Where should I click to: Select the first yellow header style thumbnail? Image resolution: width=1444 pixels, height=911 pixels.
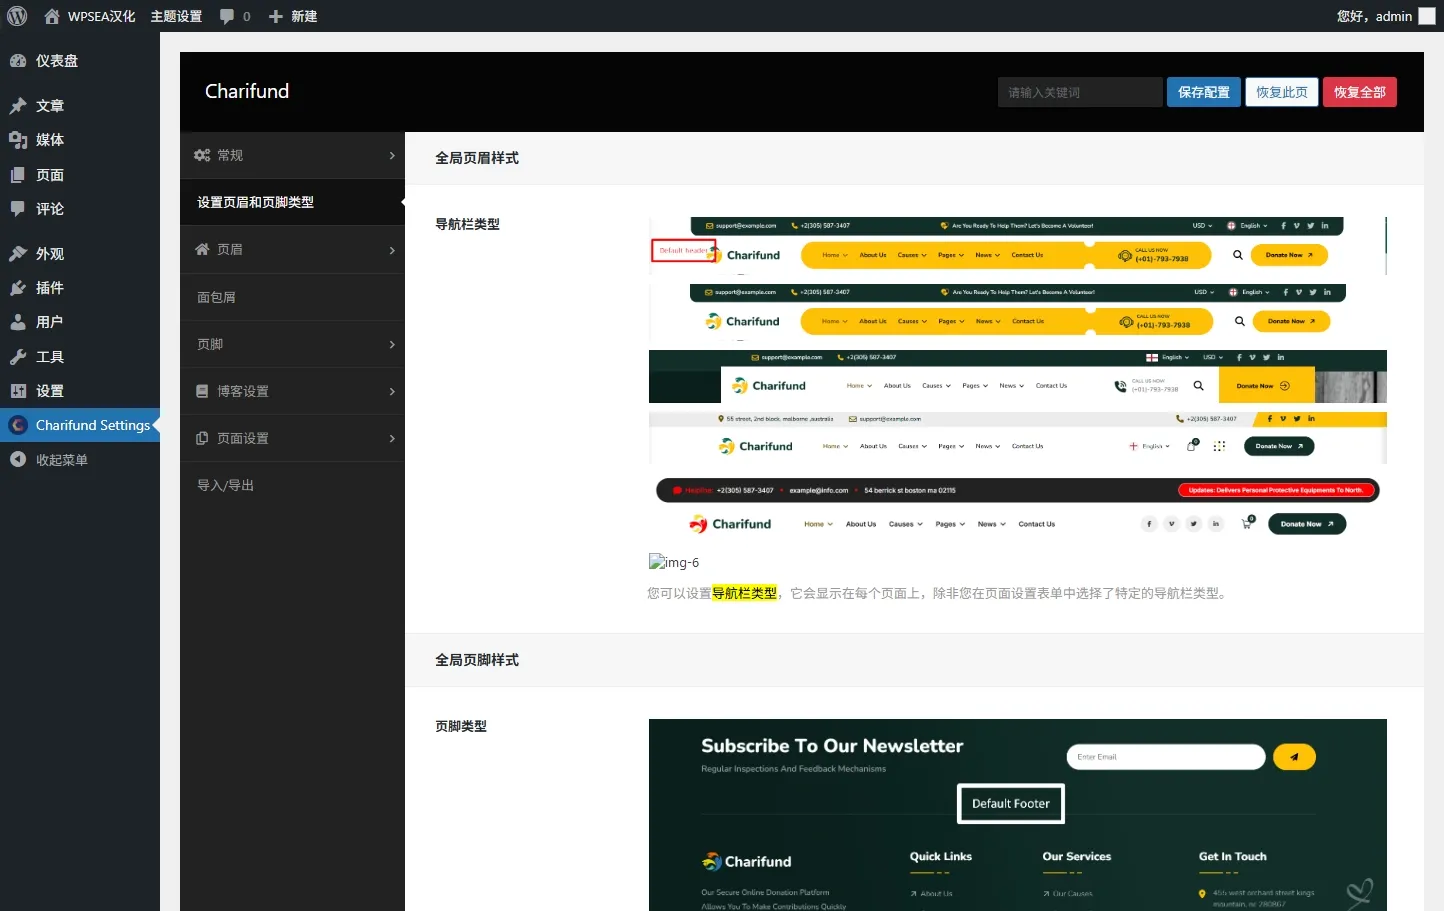(x=1016, y=246)
